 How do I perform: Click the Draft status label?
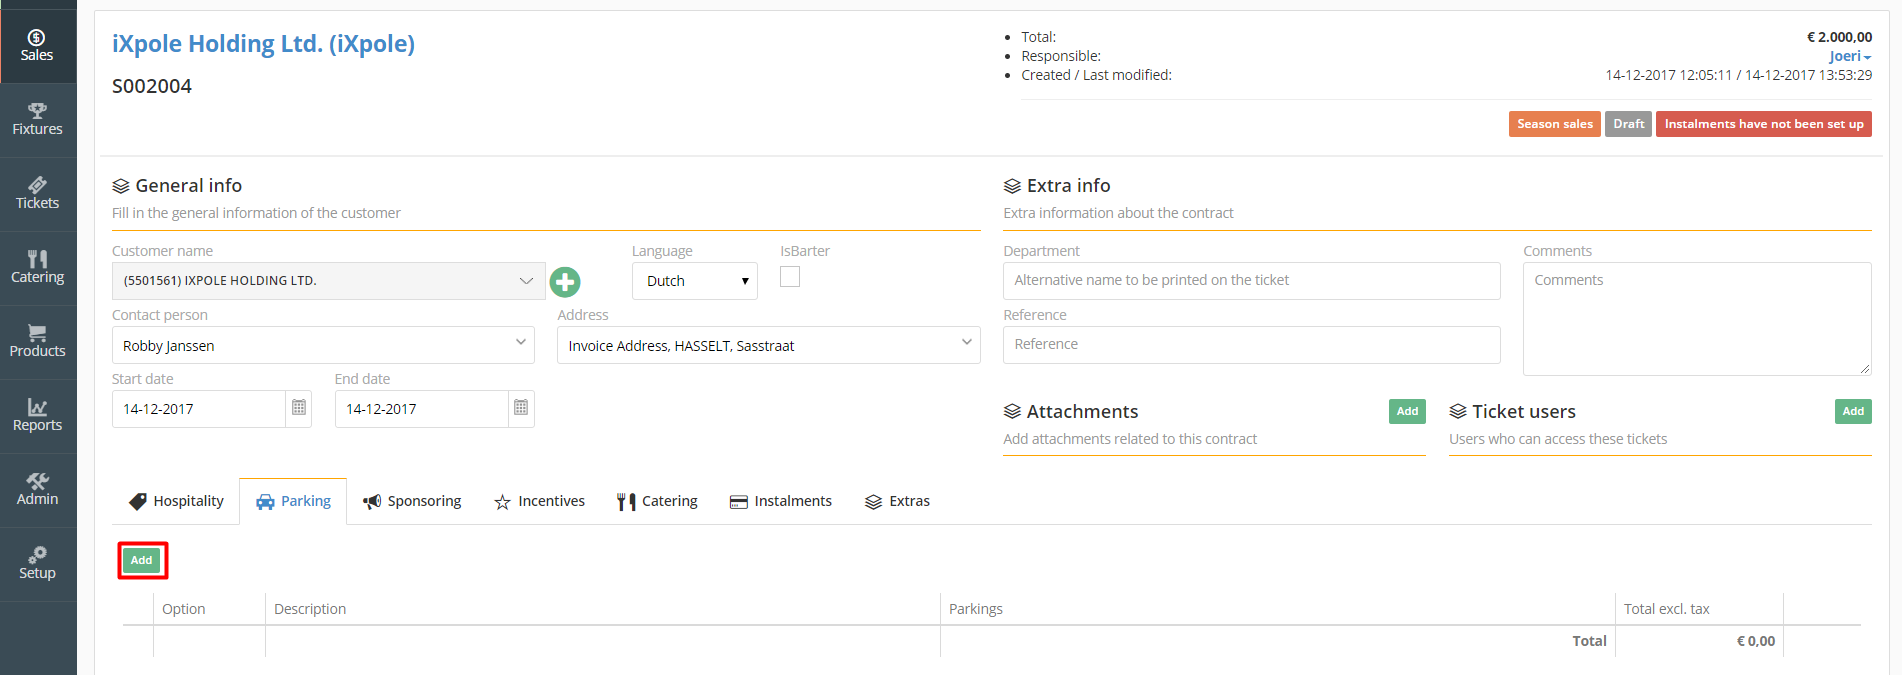[x=1628, y=124]
